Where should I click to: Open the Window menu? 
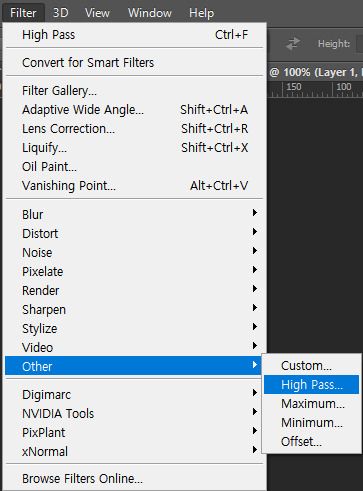pos(150,13)
